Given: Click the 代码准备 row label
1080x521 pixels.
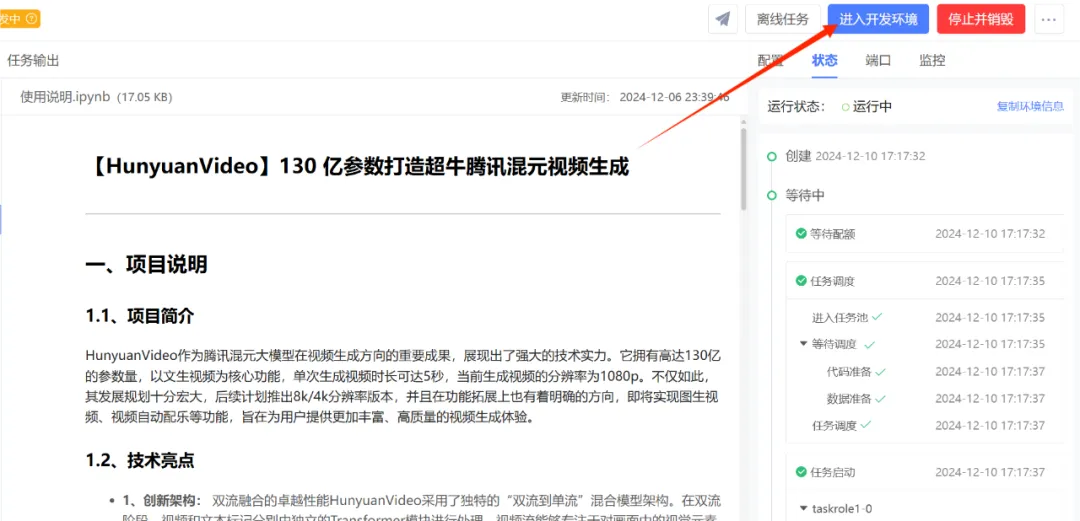Looking at the screenshot, I should coord(849,371).
